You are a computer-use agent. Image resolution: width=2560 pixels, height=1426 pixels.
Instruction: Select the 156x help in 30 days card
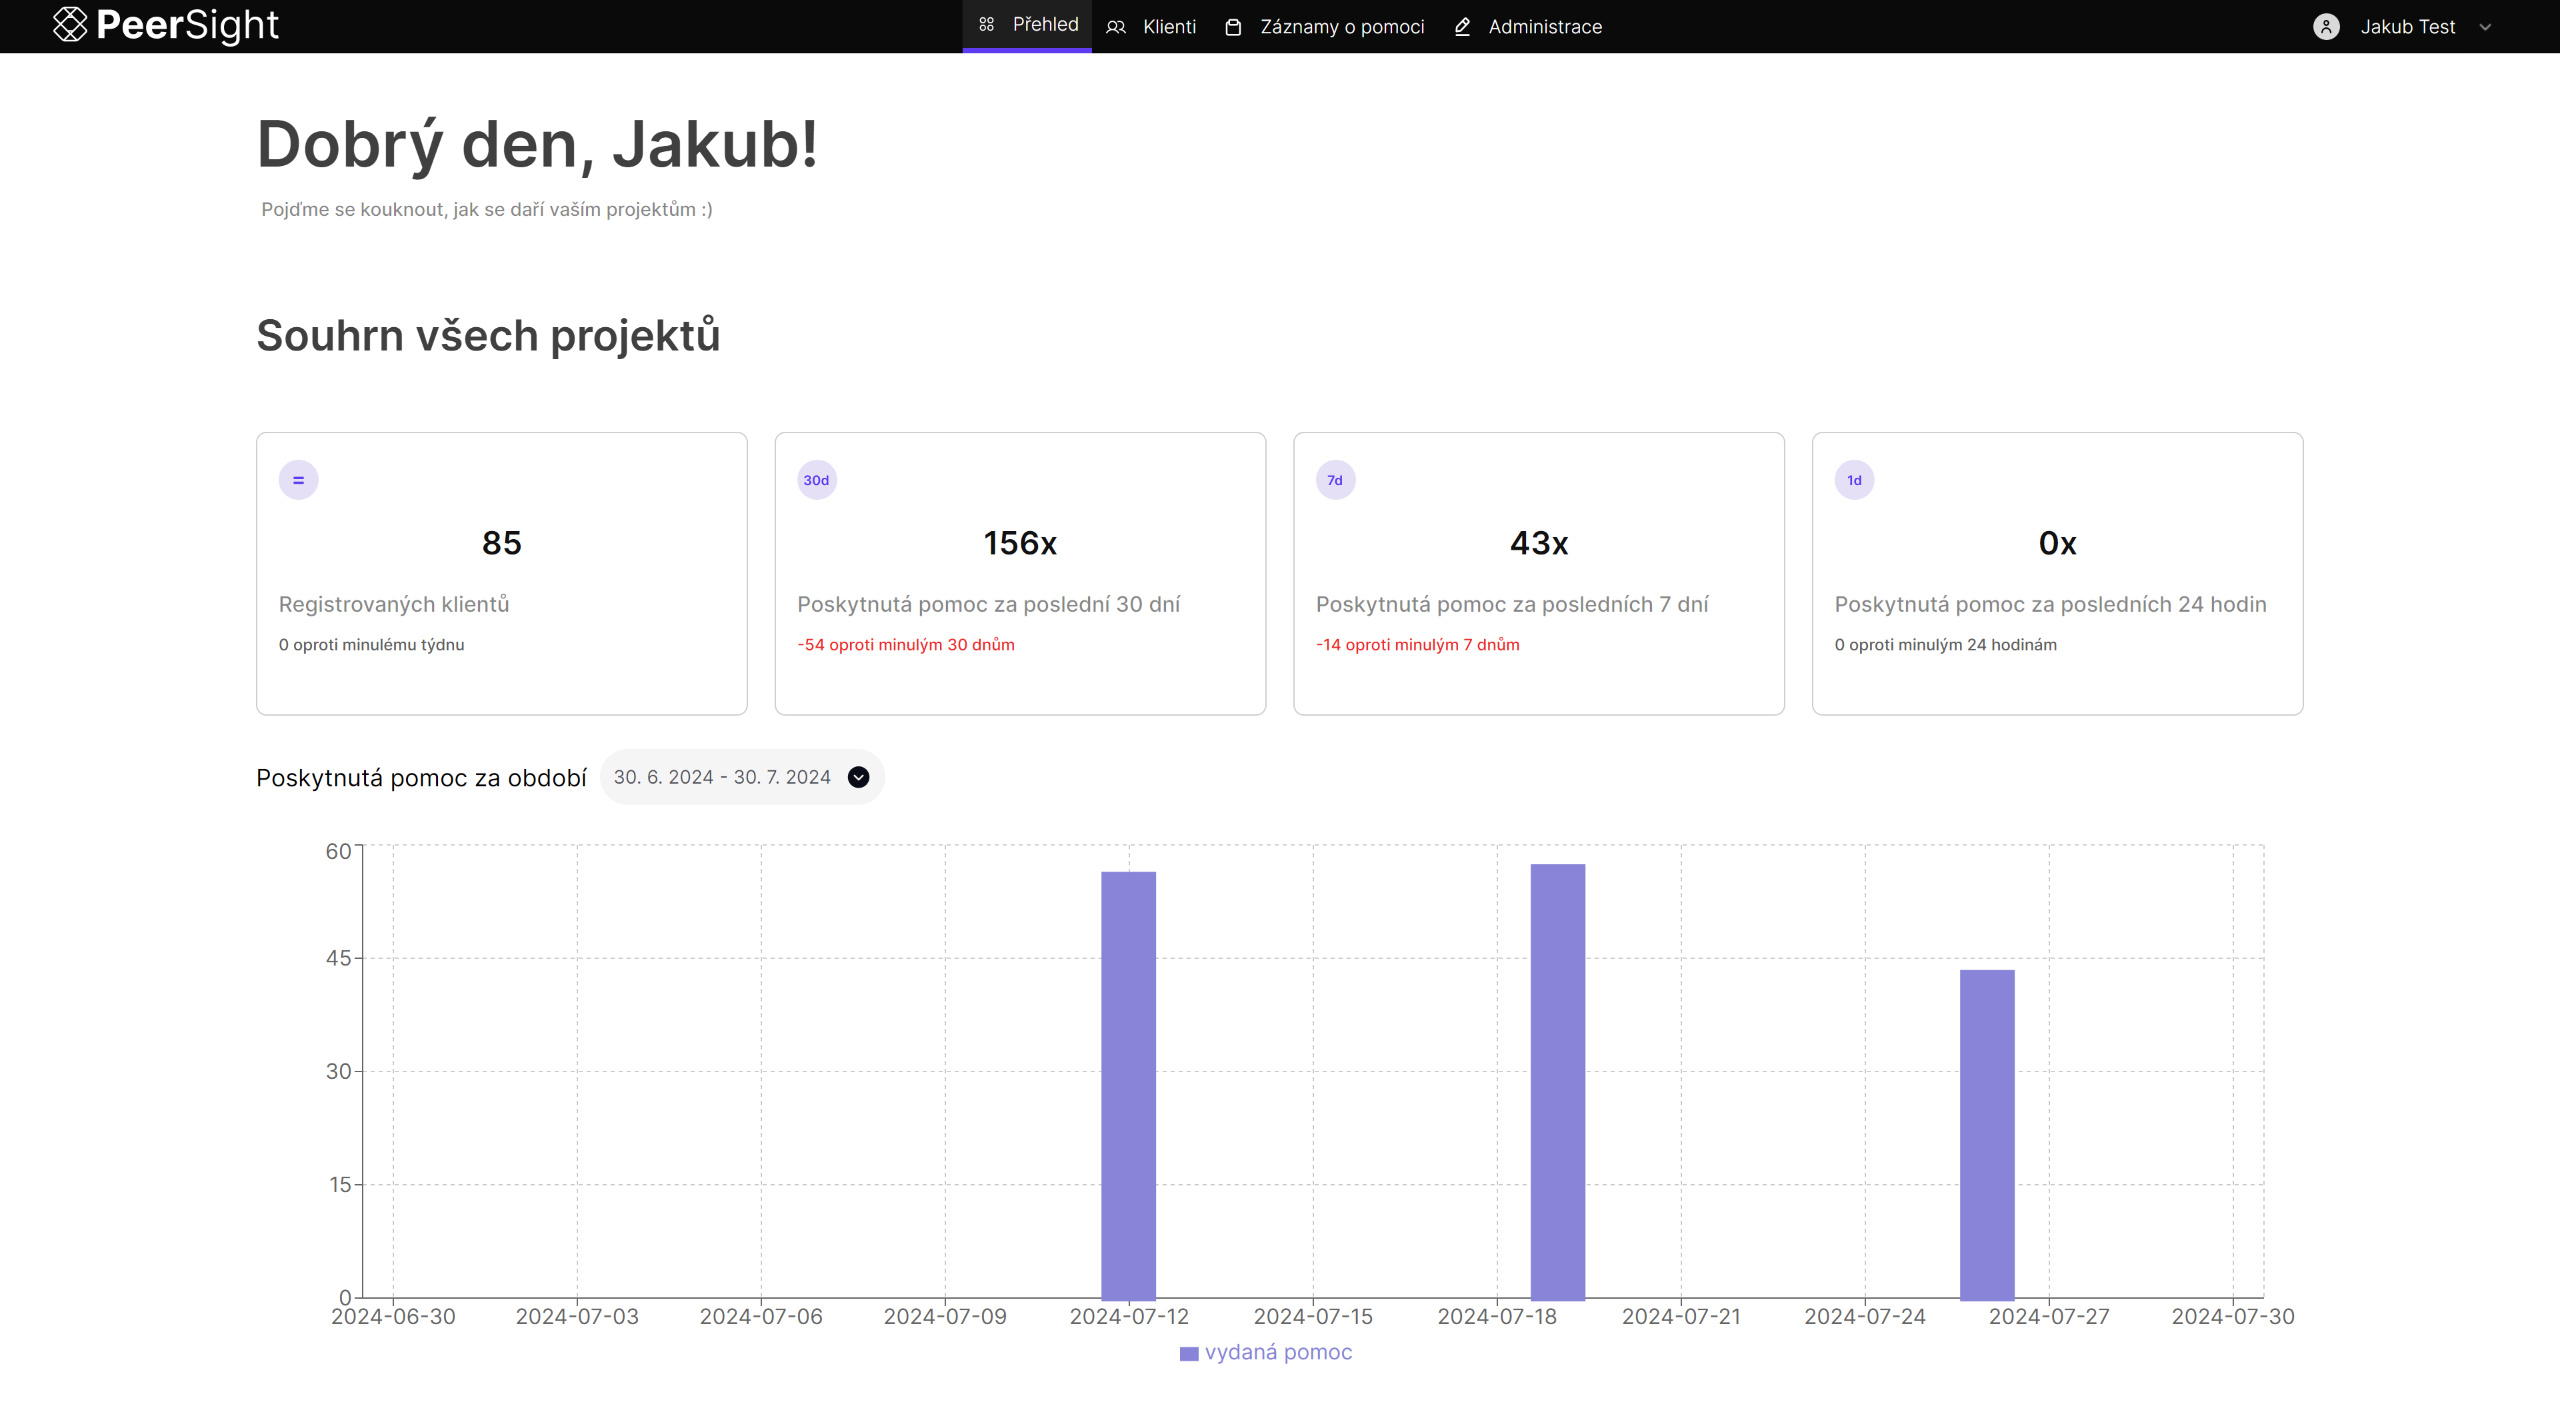tap(1020, 573)
